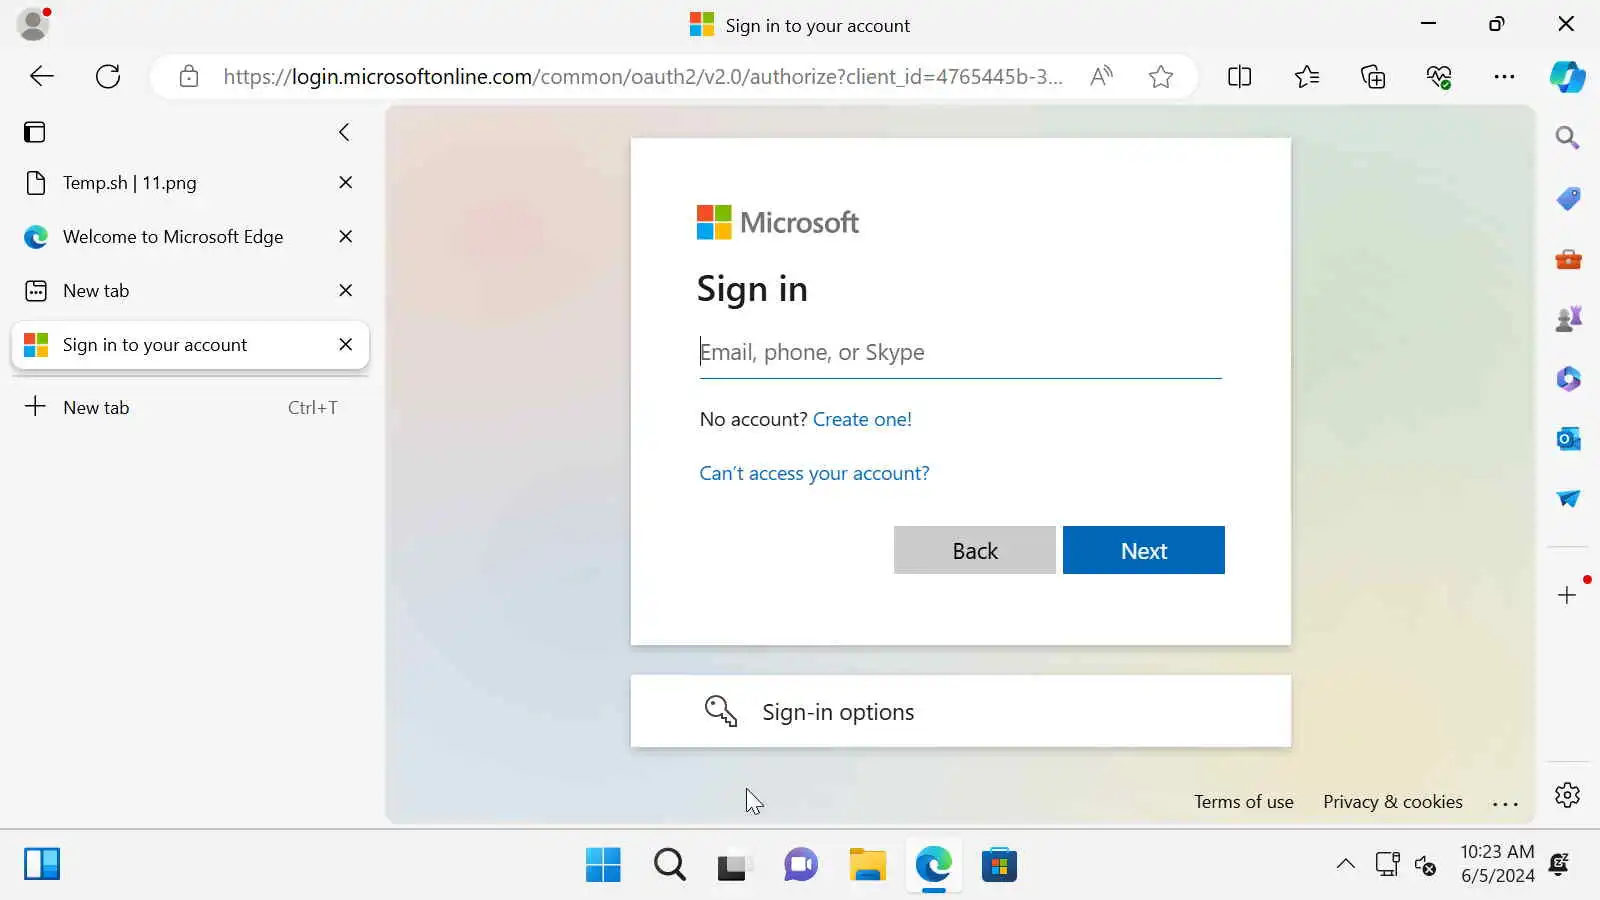This screenshot has width=1600, height=900.
Task: Open Task View on taskbar
Action: click(734, 865)
